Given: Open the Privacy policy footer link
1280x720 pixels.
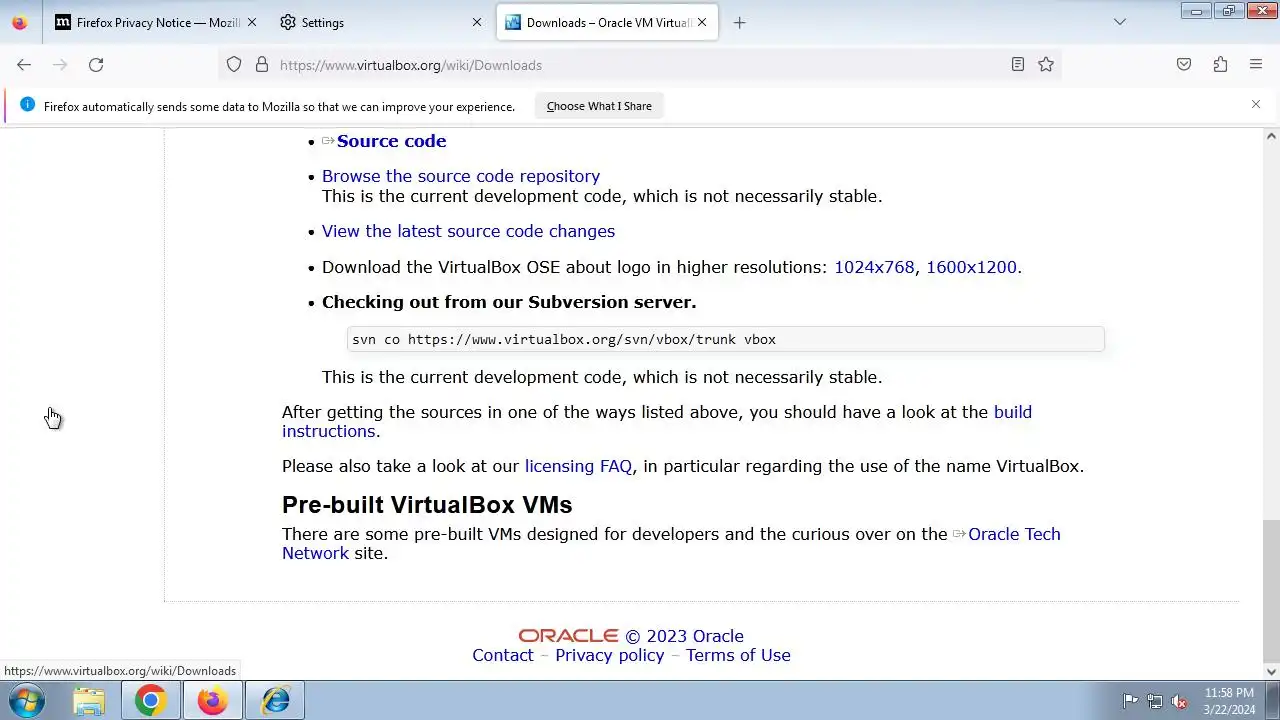Looking at the screenshot, I should coord(609,655).
